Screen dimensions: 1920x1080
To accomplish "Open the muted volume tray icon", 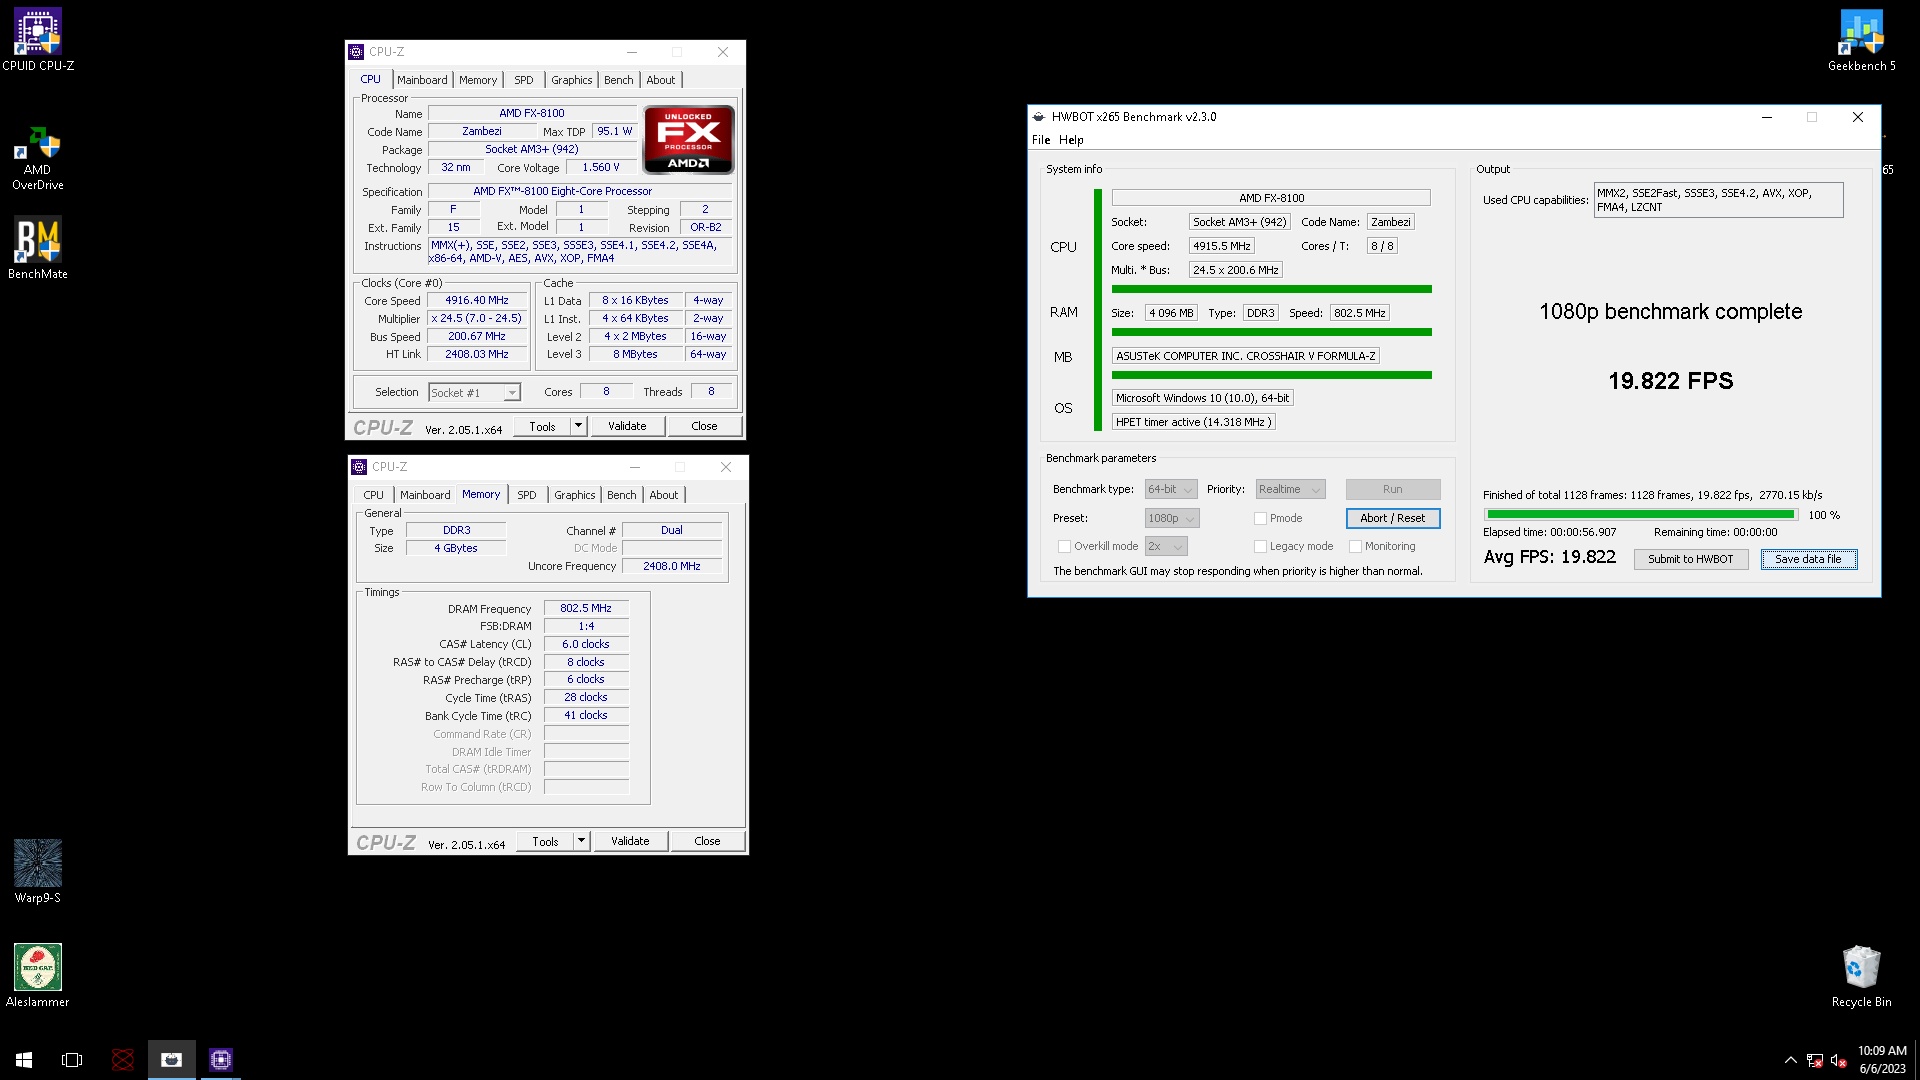I will pos(1838,1061).
